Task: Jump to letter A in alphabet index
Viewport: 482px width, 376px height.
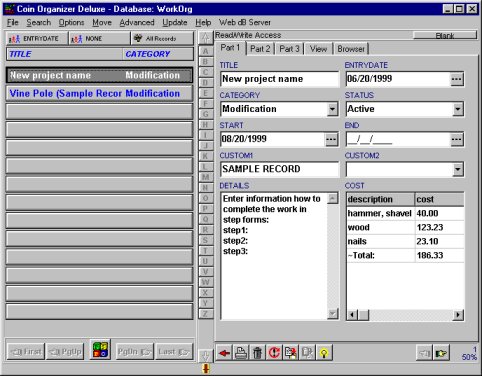Action: coord(206,51)
